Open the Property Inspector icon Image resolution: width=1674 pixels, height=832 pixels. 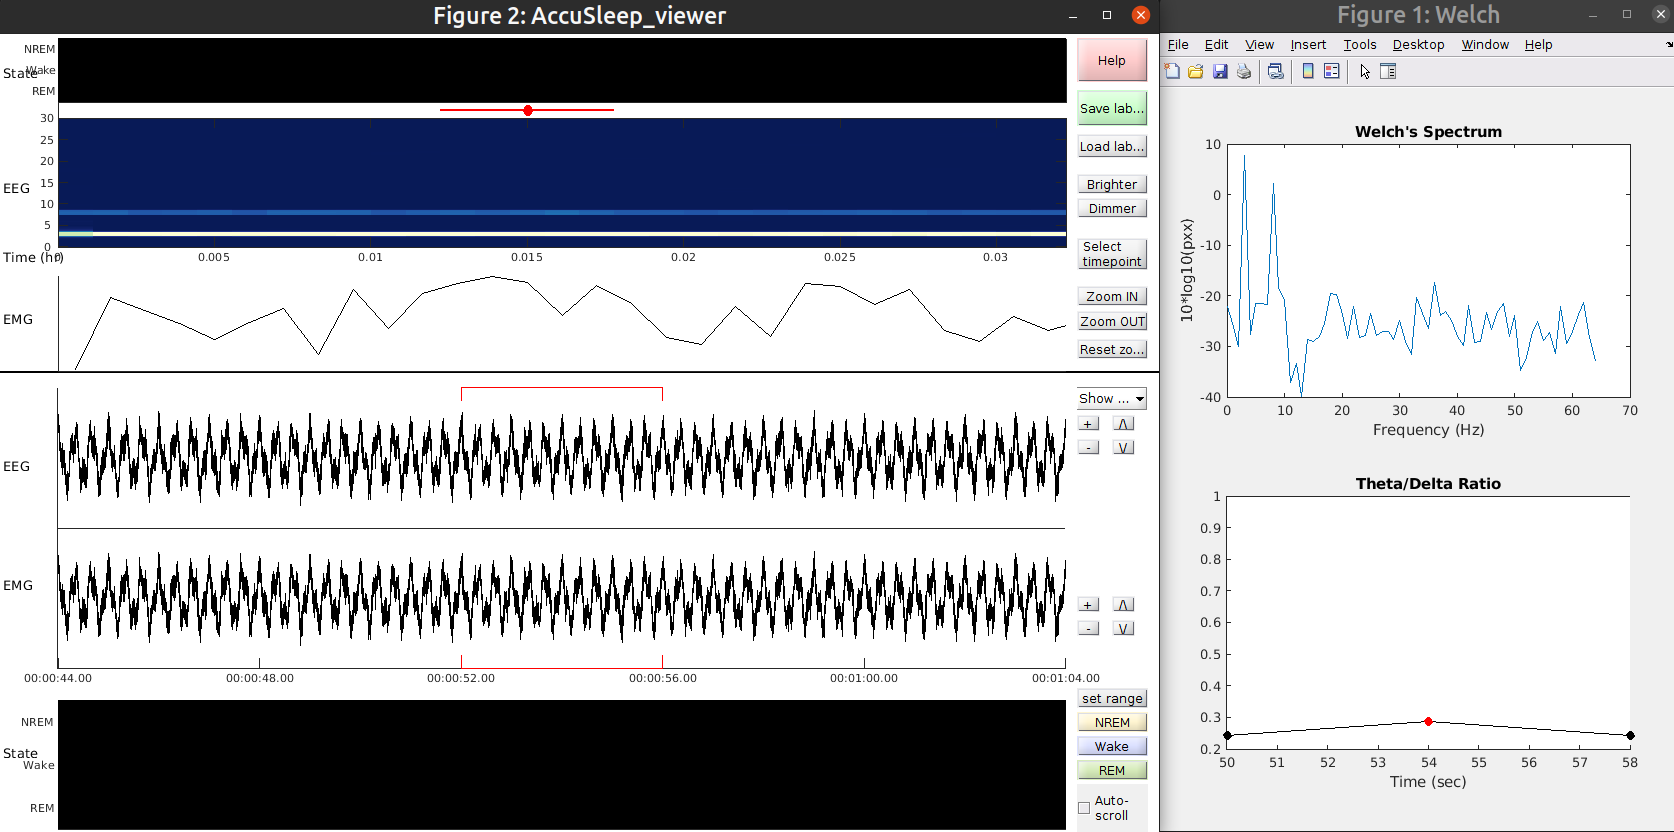tap(1388, 71)
